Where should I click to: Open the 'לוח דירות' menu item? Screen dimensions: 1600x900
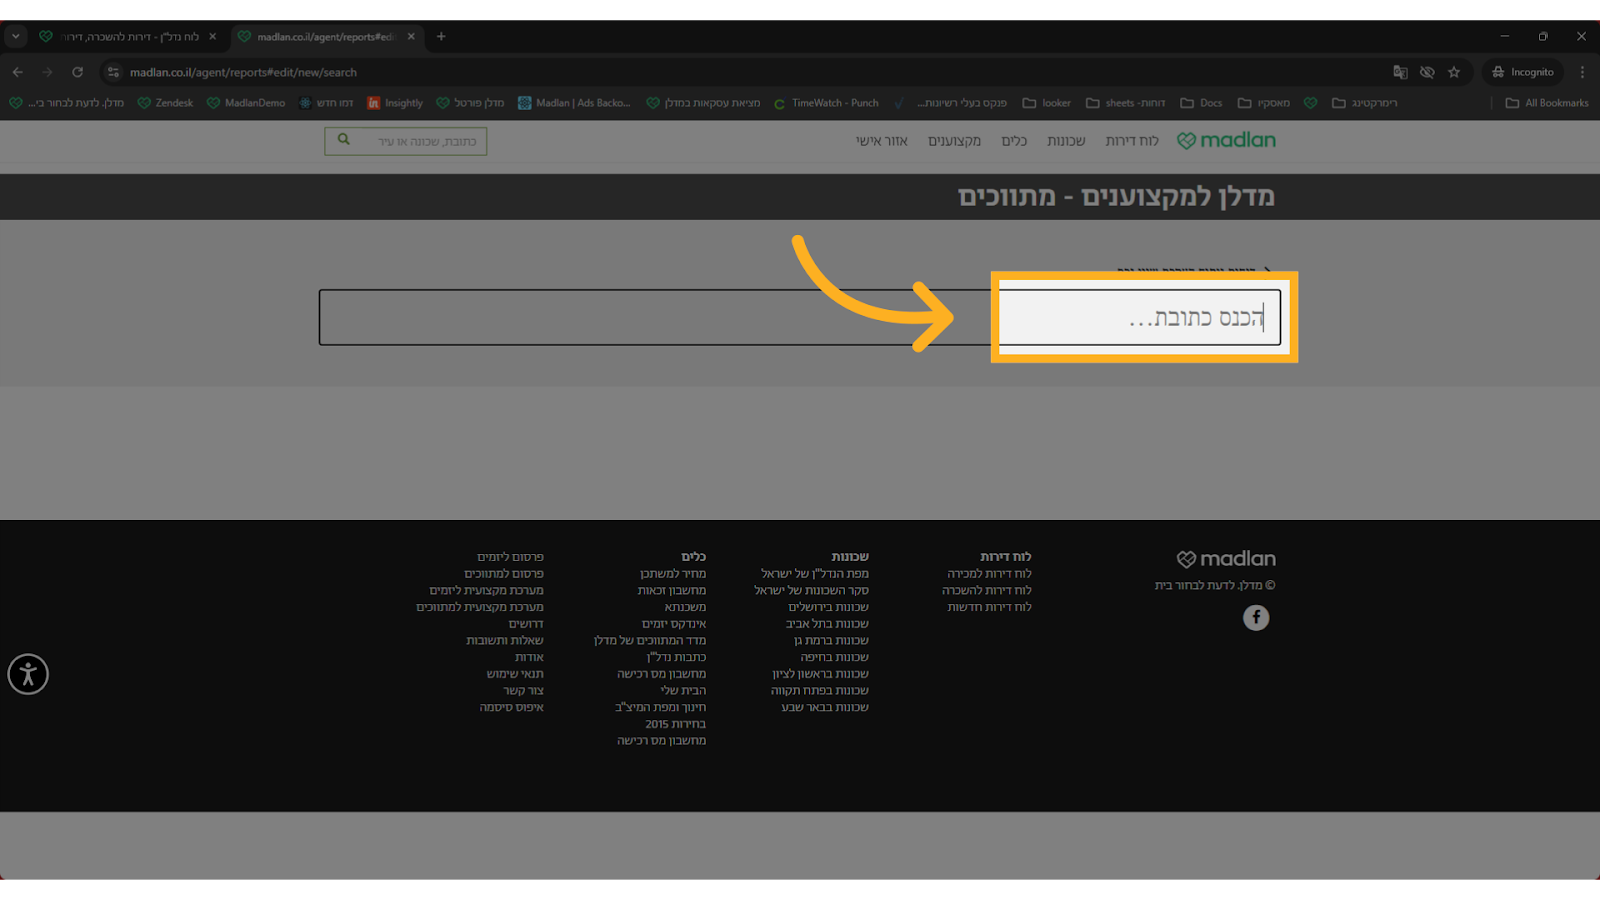click(1131, 141)
